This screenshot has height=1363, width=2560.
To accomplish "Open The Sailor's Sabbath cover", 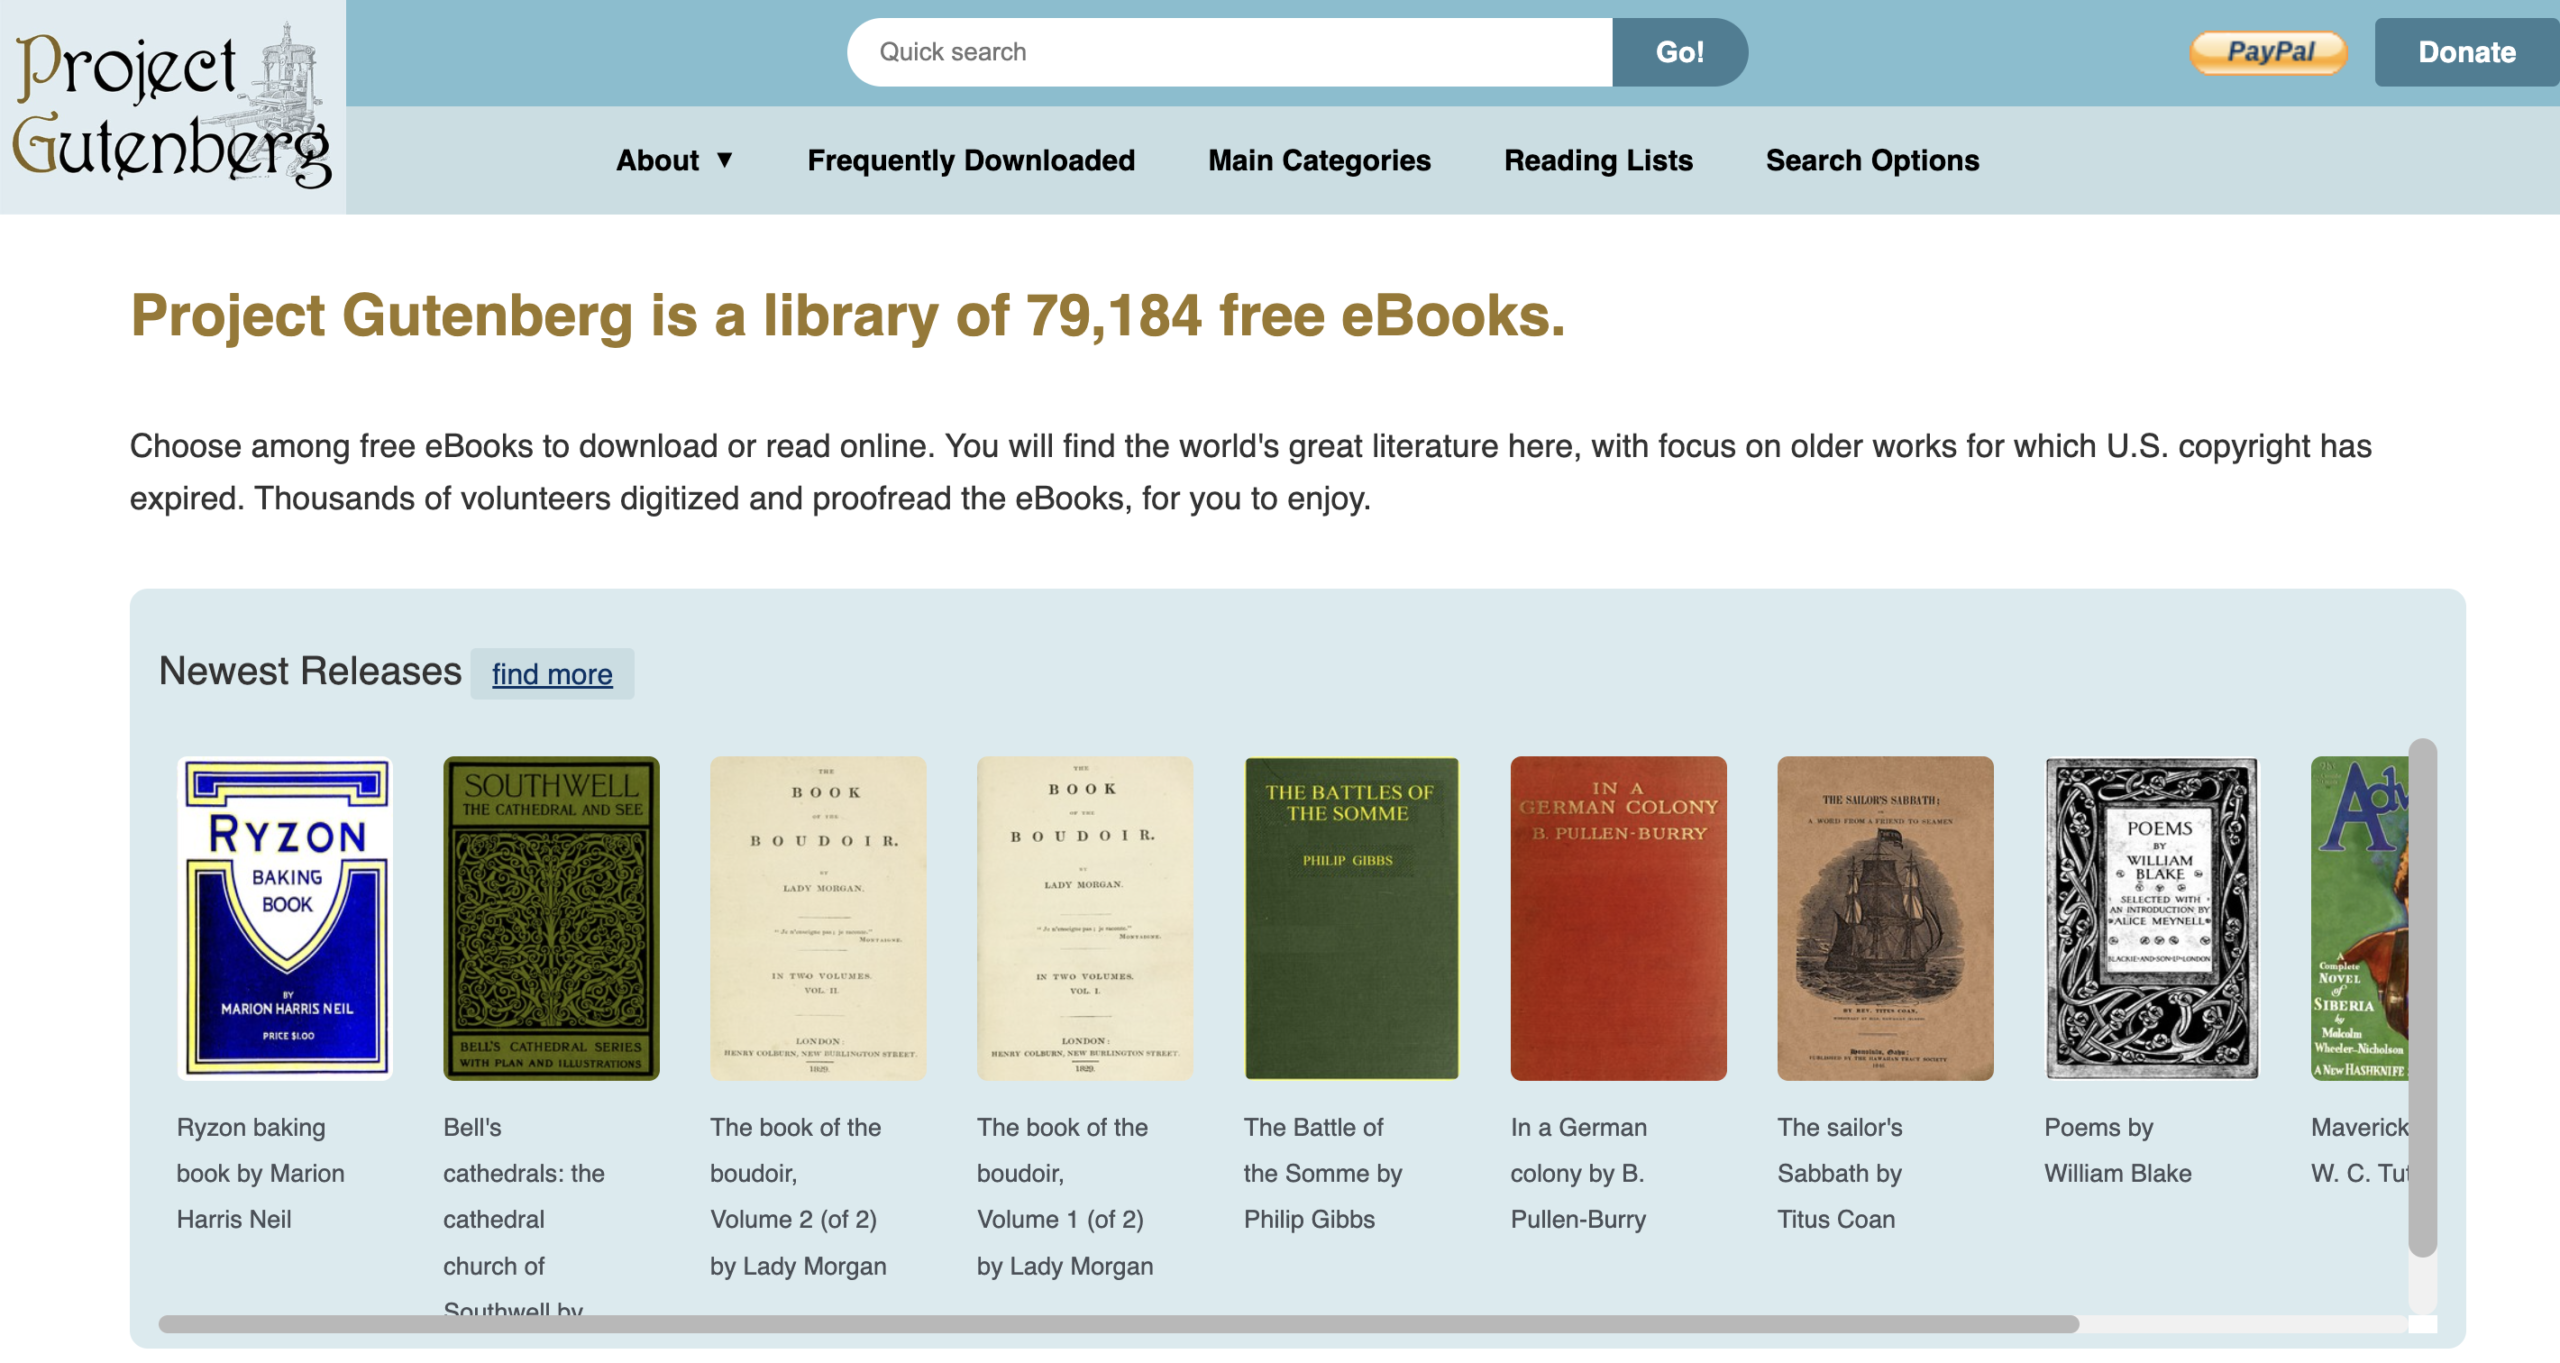I will (x=1885, y=918).
